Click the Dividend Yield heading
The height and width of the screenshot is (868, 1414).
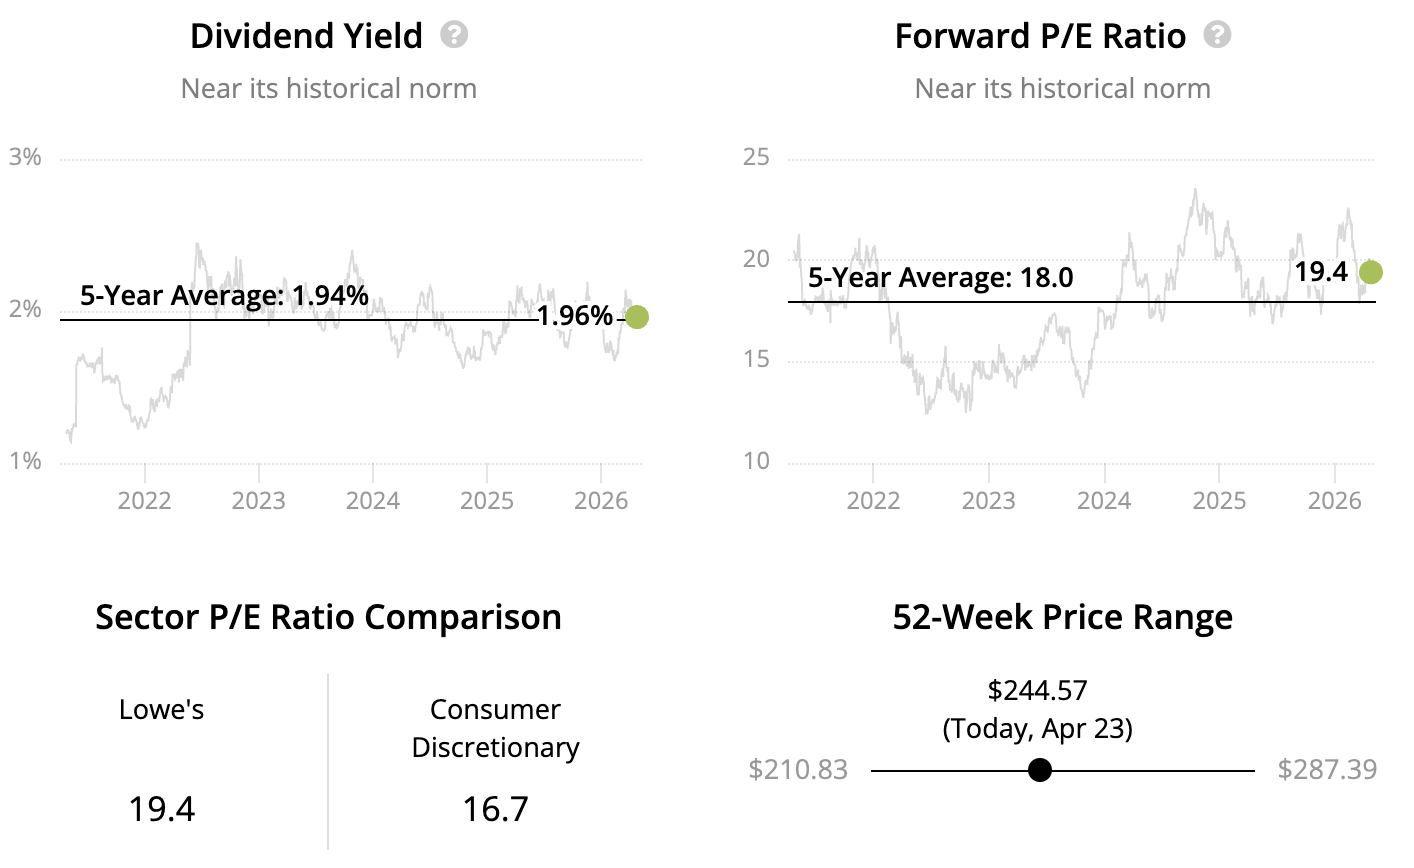point(306,37)
